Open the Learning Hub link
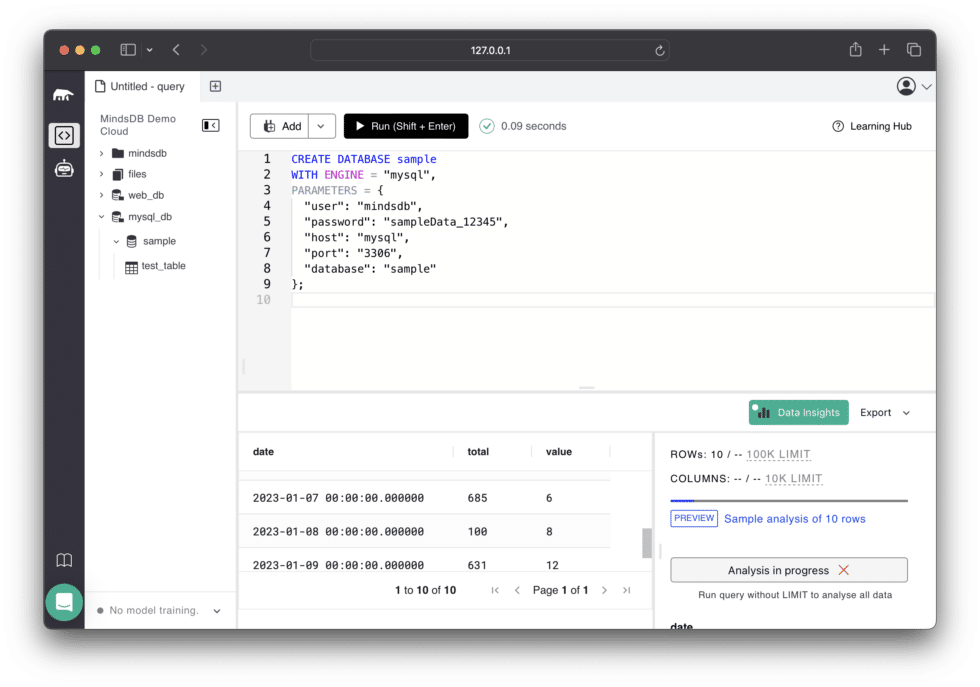The image size is (980, 687). pos(871,126)
